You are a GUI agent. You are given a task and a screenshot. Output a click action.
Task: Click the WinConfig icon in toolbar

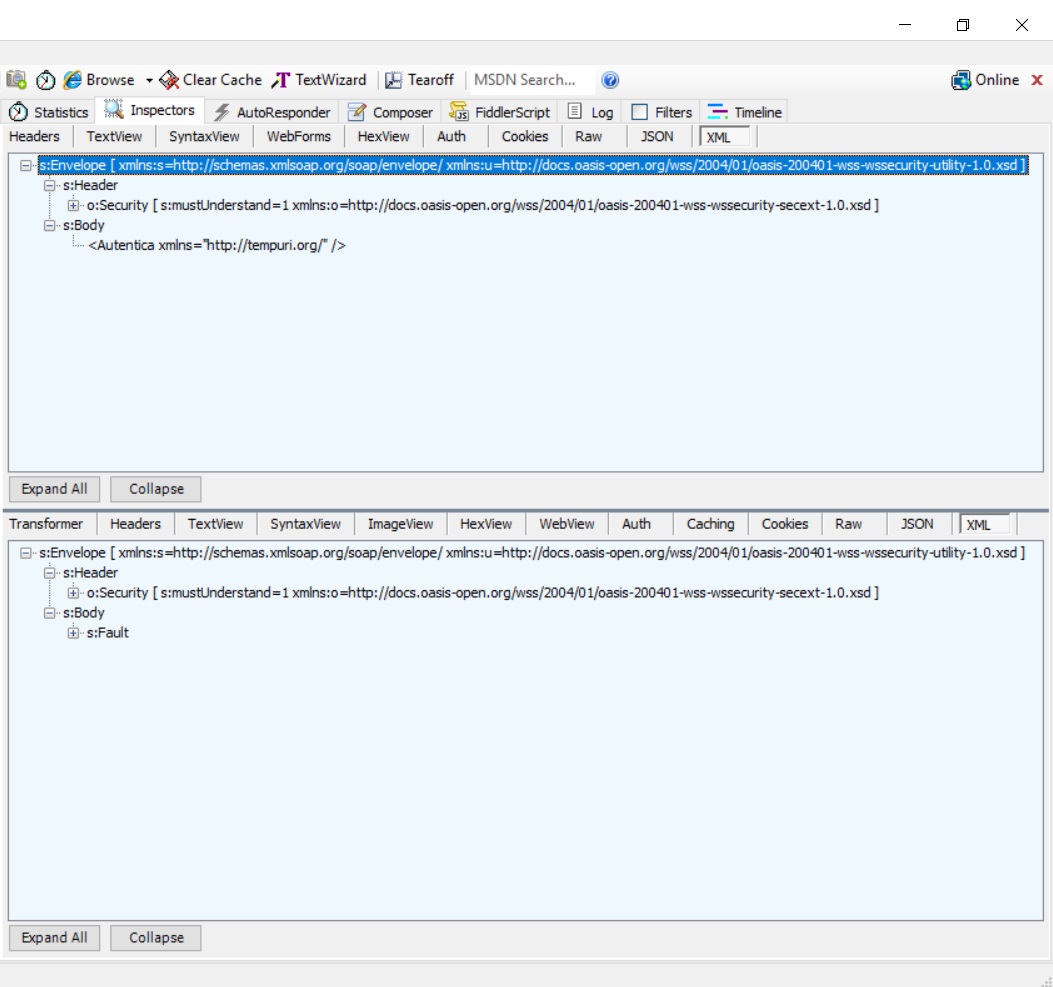[16, 80]
